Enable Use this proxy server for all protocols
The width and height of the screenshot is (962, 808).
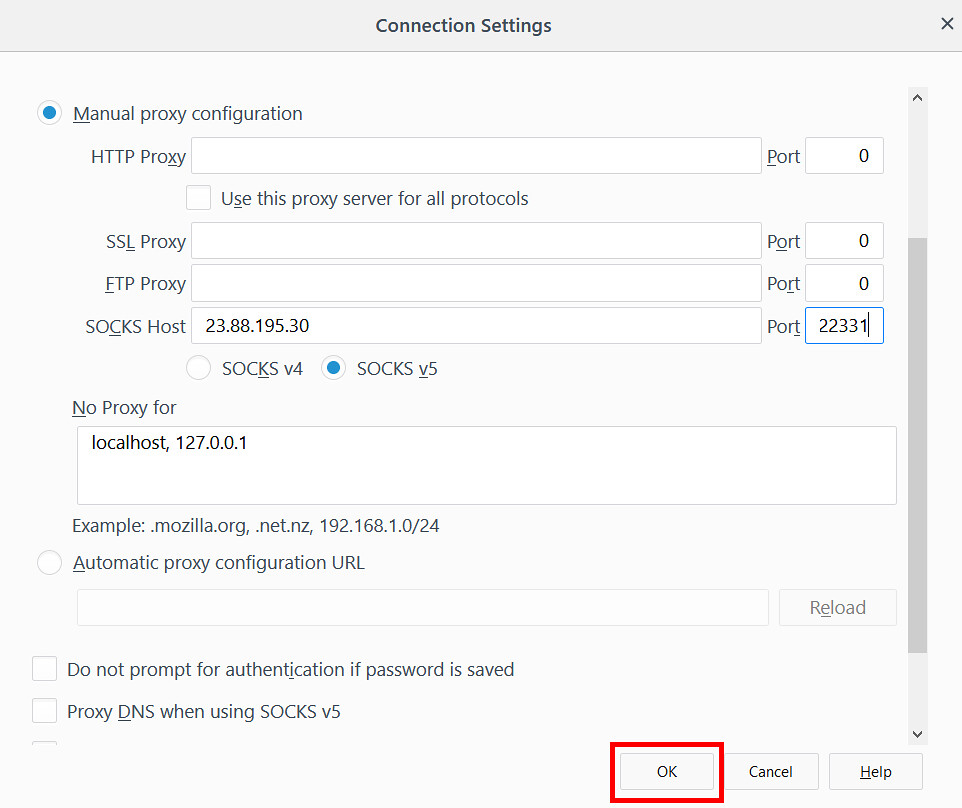[198, 198]
